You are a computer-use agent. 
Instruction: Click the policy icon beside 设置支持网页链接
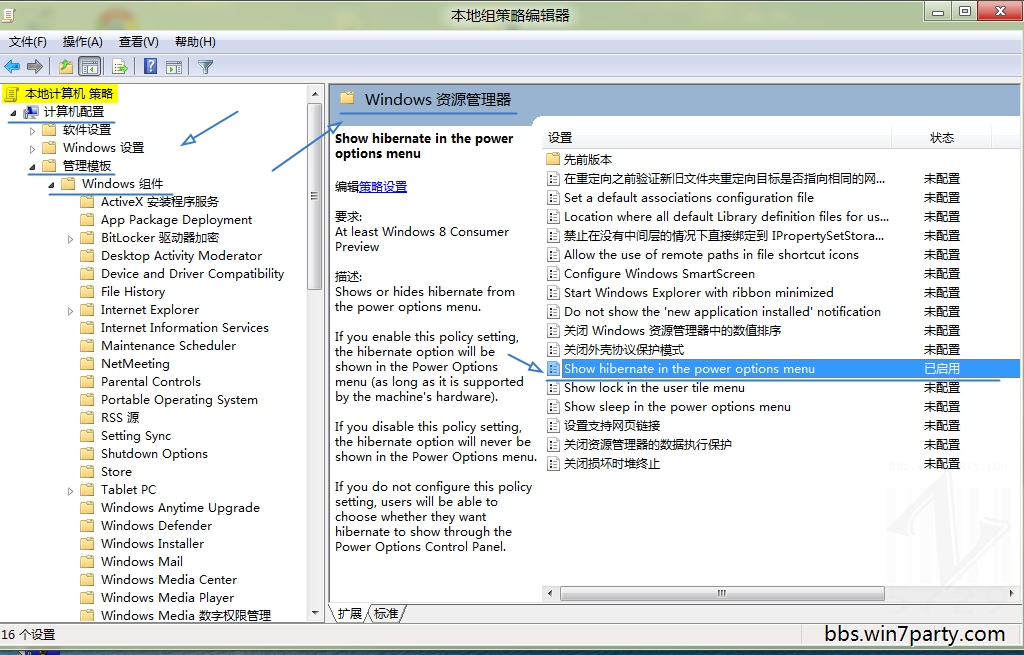tap(553, 426)
